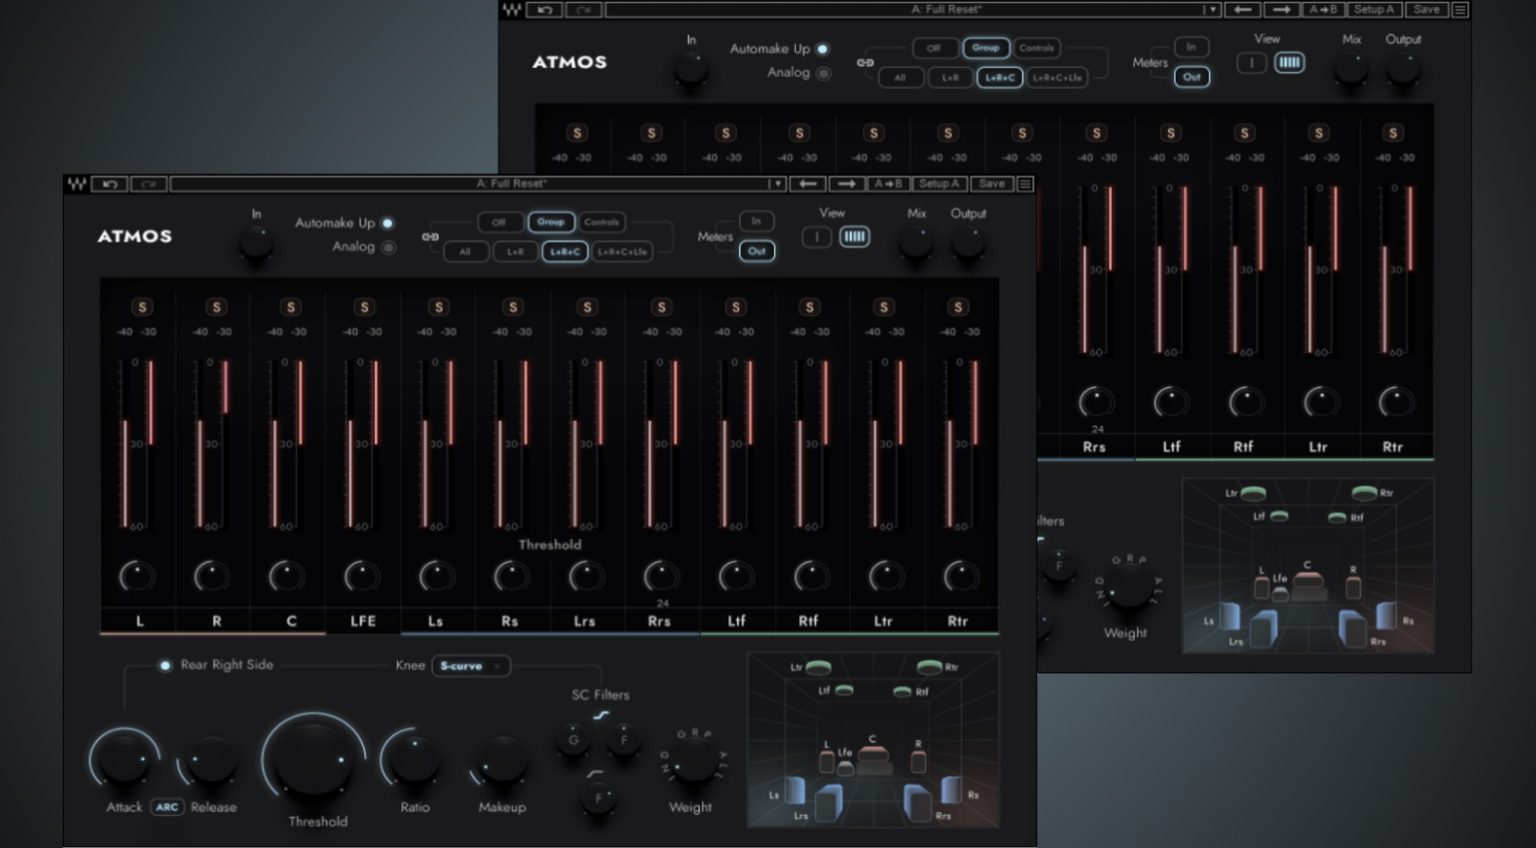This screenshot has height=848, width=1536.
Task: Enable the Analog mode radio button
Action: (388, 246)
